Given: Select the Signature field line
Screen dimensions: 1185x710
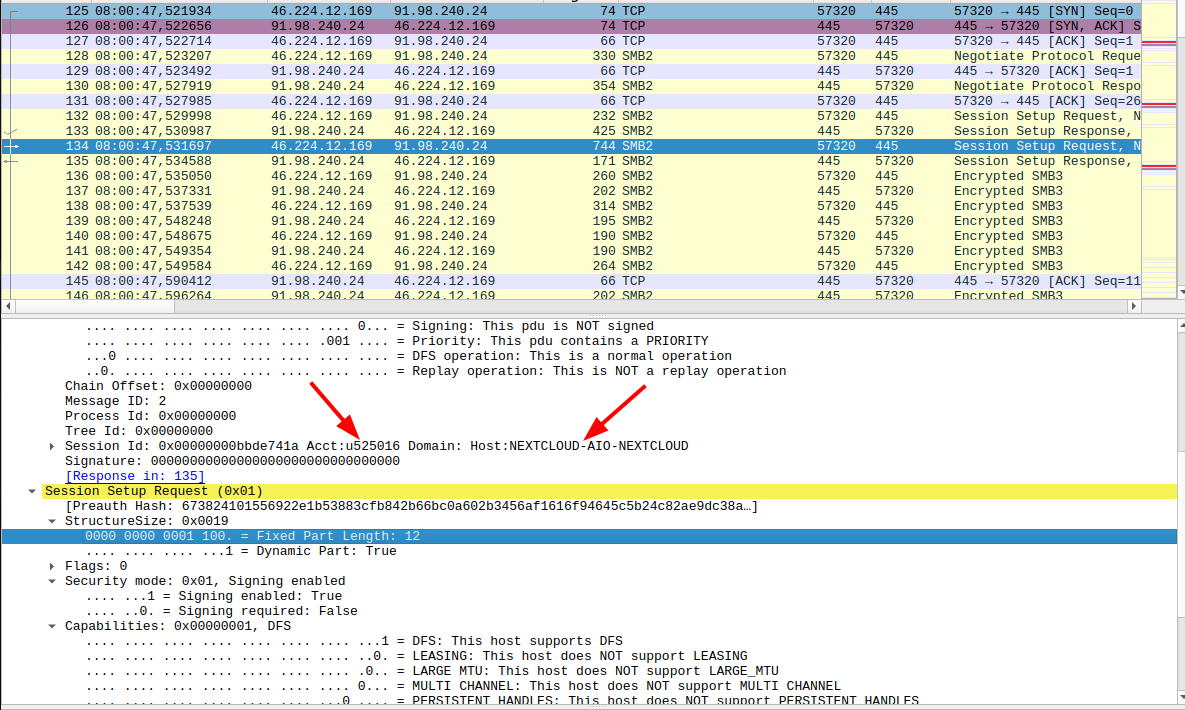Looking at the screenshot, I should coord(232,461).
